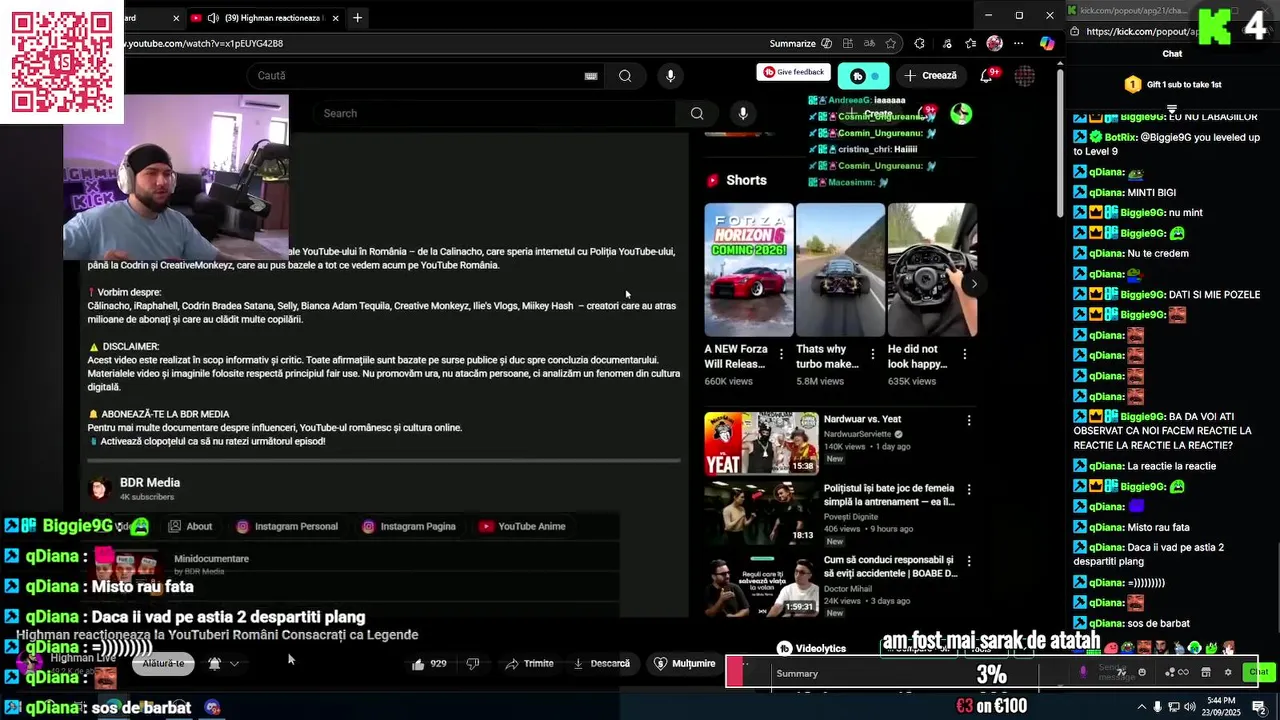Open the Nardwuar vs. Yeat video
This screenshot has width=1280, height=720.
point(761,443)
